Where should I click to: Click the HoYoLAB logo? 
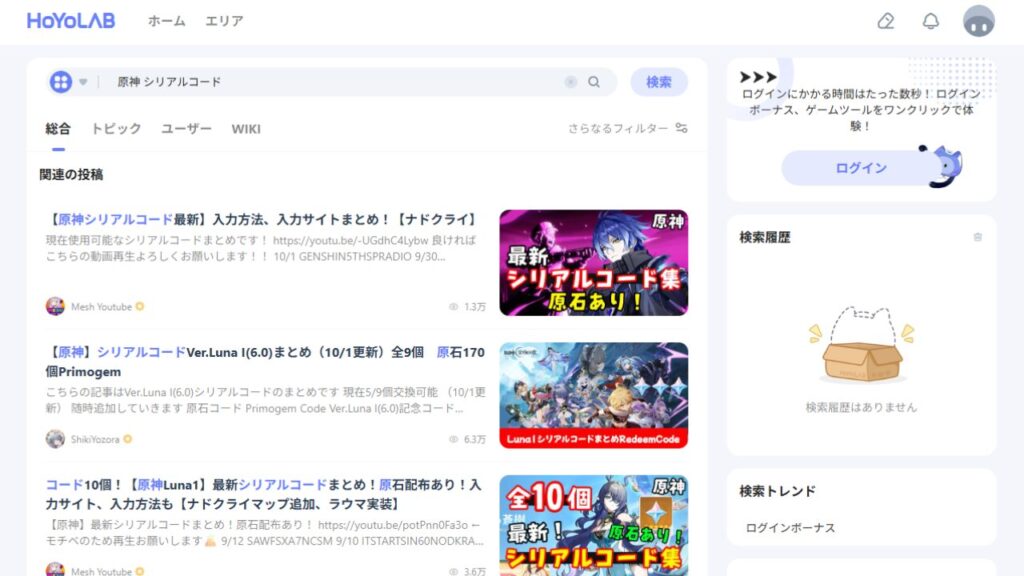71,20
